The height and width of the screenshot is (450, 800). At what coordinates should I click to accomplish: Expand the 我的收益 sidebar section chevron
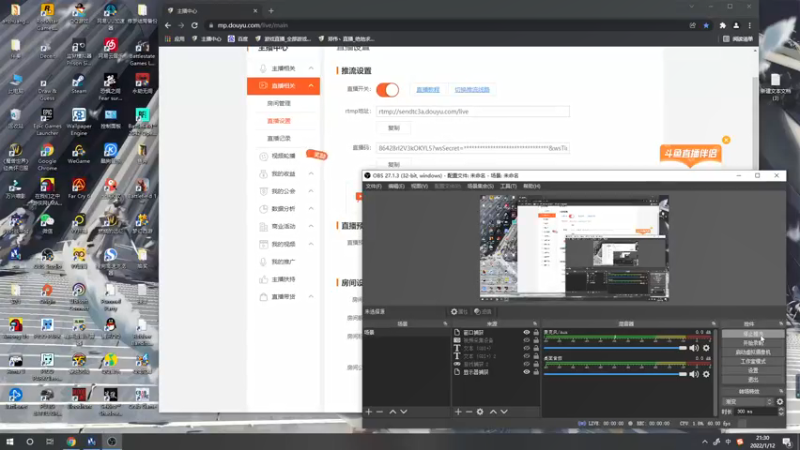click(311, 174)
